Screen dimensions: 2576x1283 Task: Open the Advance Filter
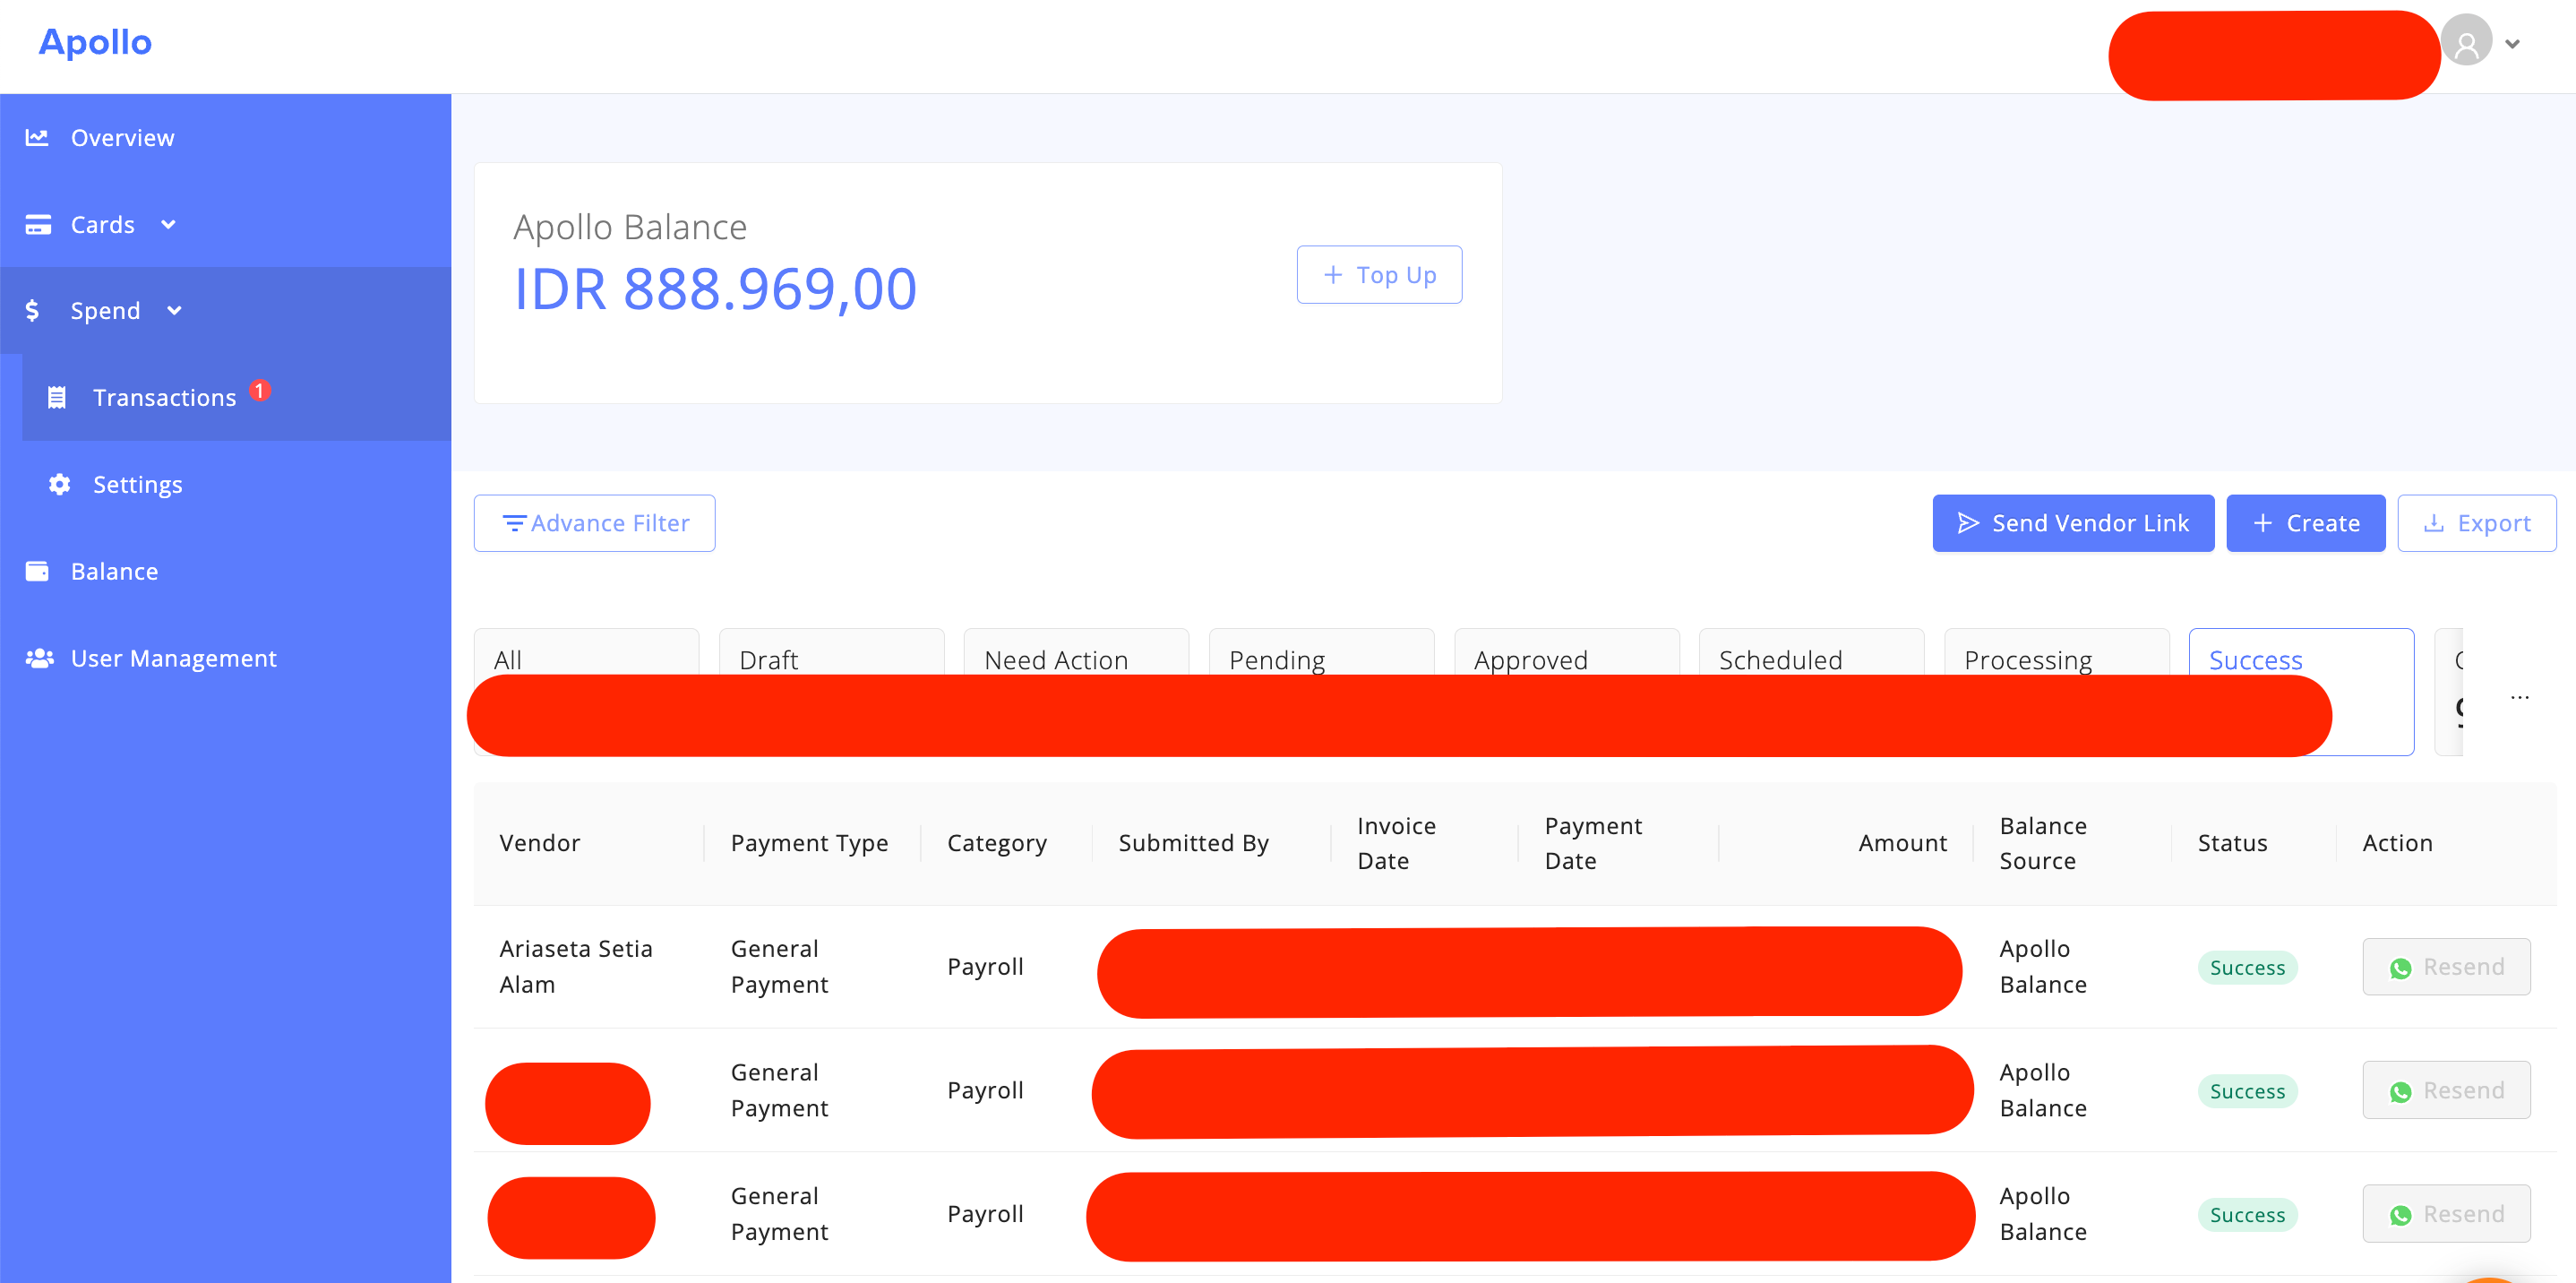click(x=595, y=523)
